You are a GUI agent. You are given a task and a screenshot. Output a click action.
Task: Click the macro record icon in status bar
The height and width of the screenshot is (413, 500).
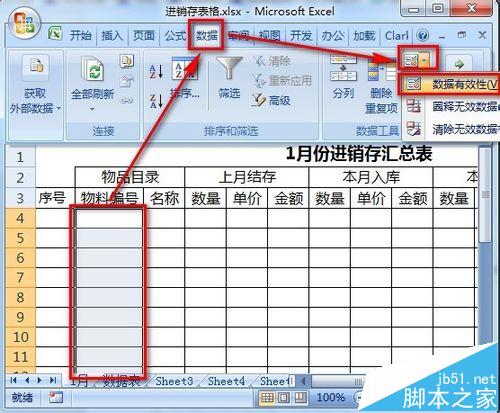56,397
